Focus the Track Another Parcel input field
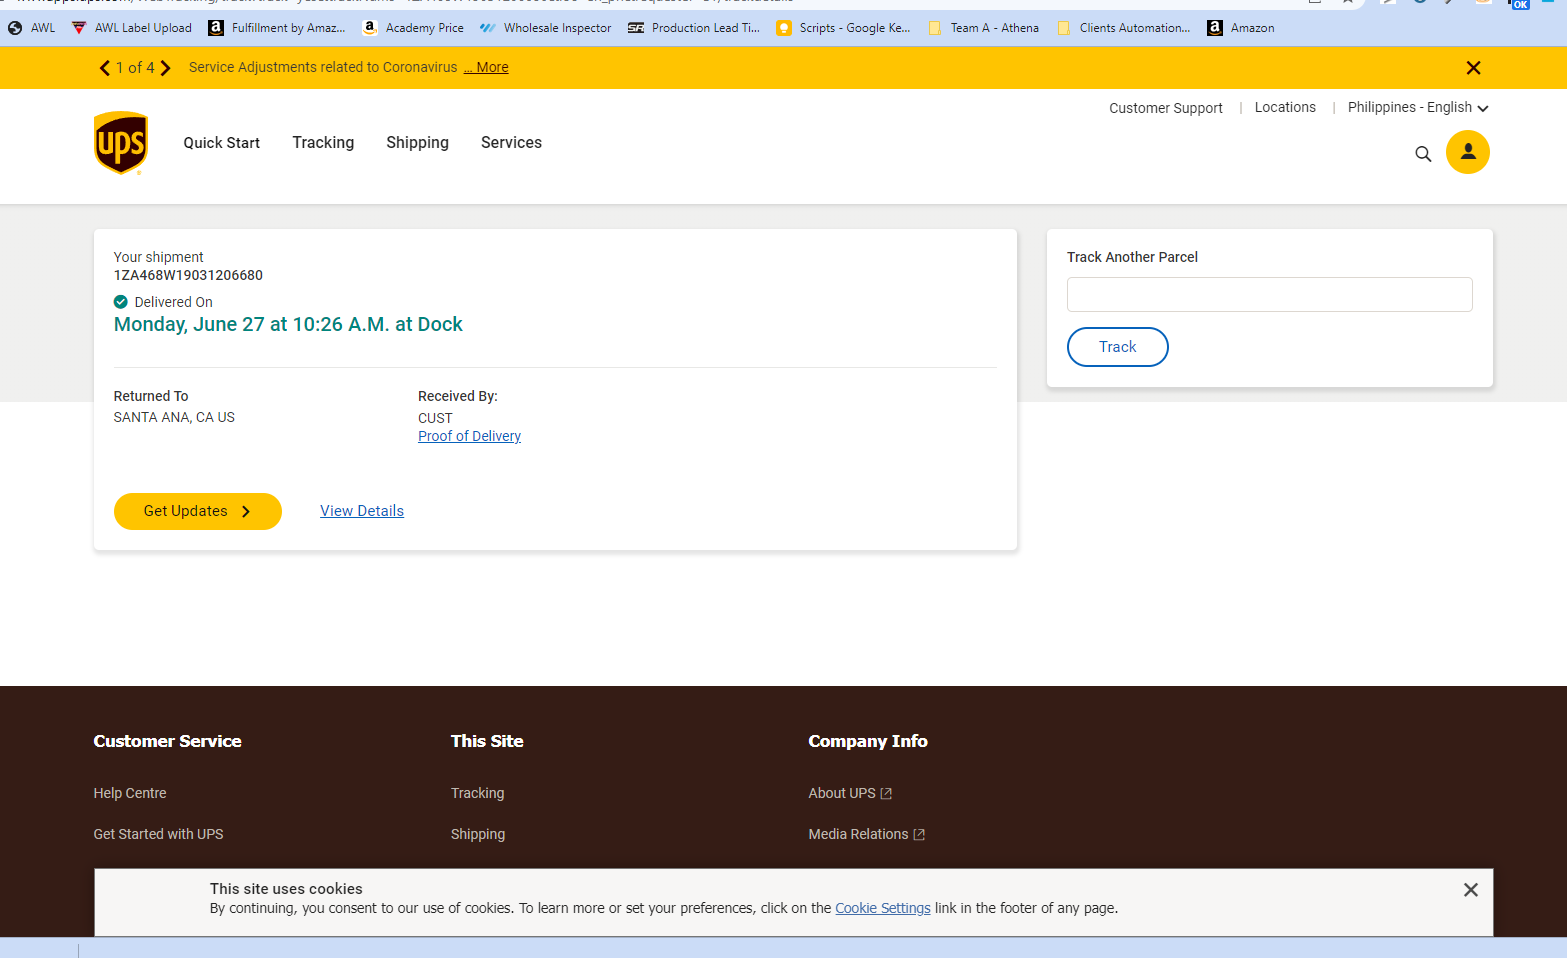The height and width of the screenshot is (958, 1567). (x=1270, y=294)
